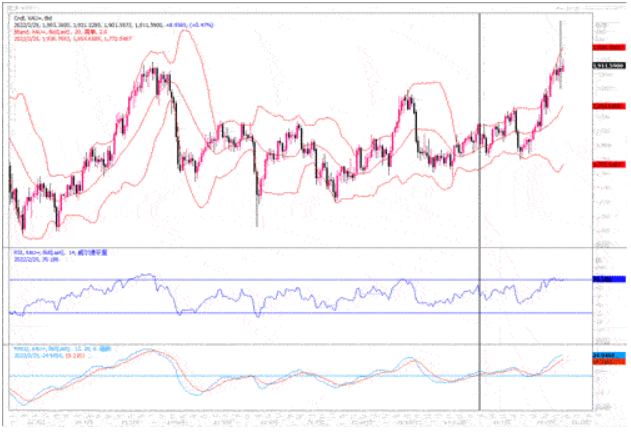Click the blue MACD value tag on axis
The width and height of the screenshot is (631, 441).
602,354
